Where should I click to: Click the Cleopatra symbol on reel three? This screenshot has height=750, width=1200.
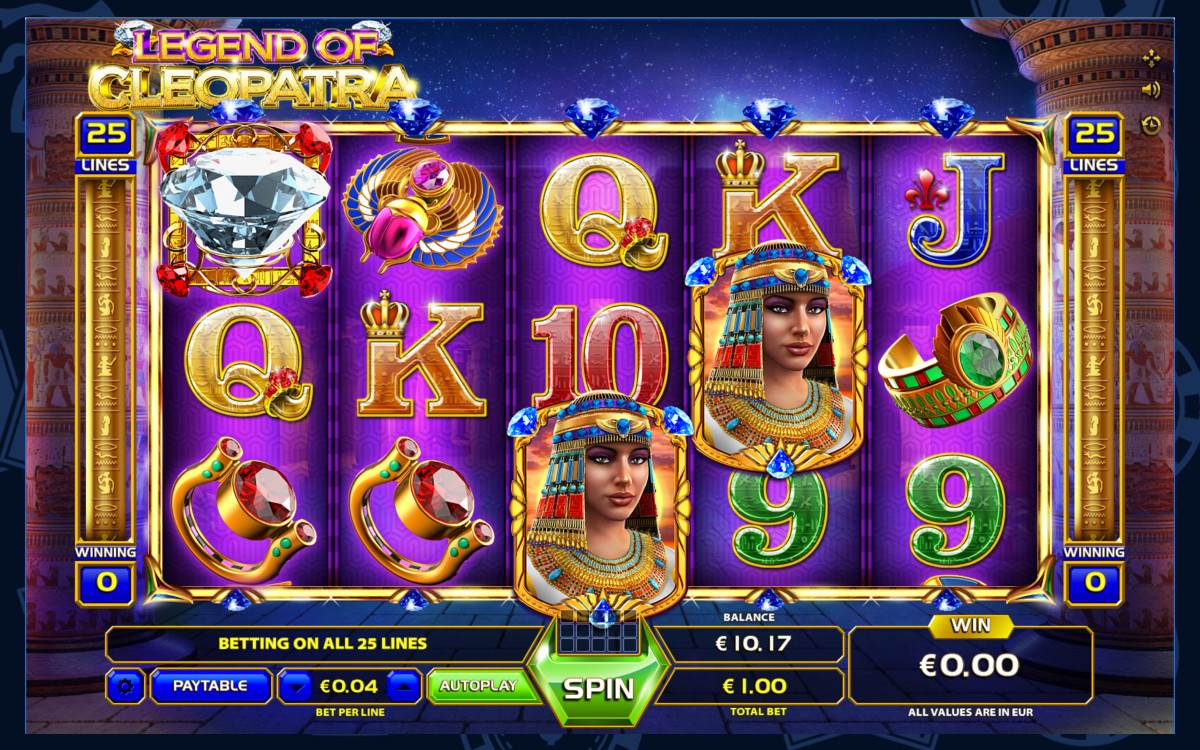pos(600,505)
